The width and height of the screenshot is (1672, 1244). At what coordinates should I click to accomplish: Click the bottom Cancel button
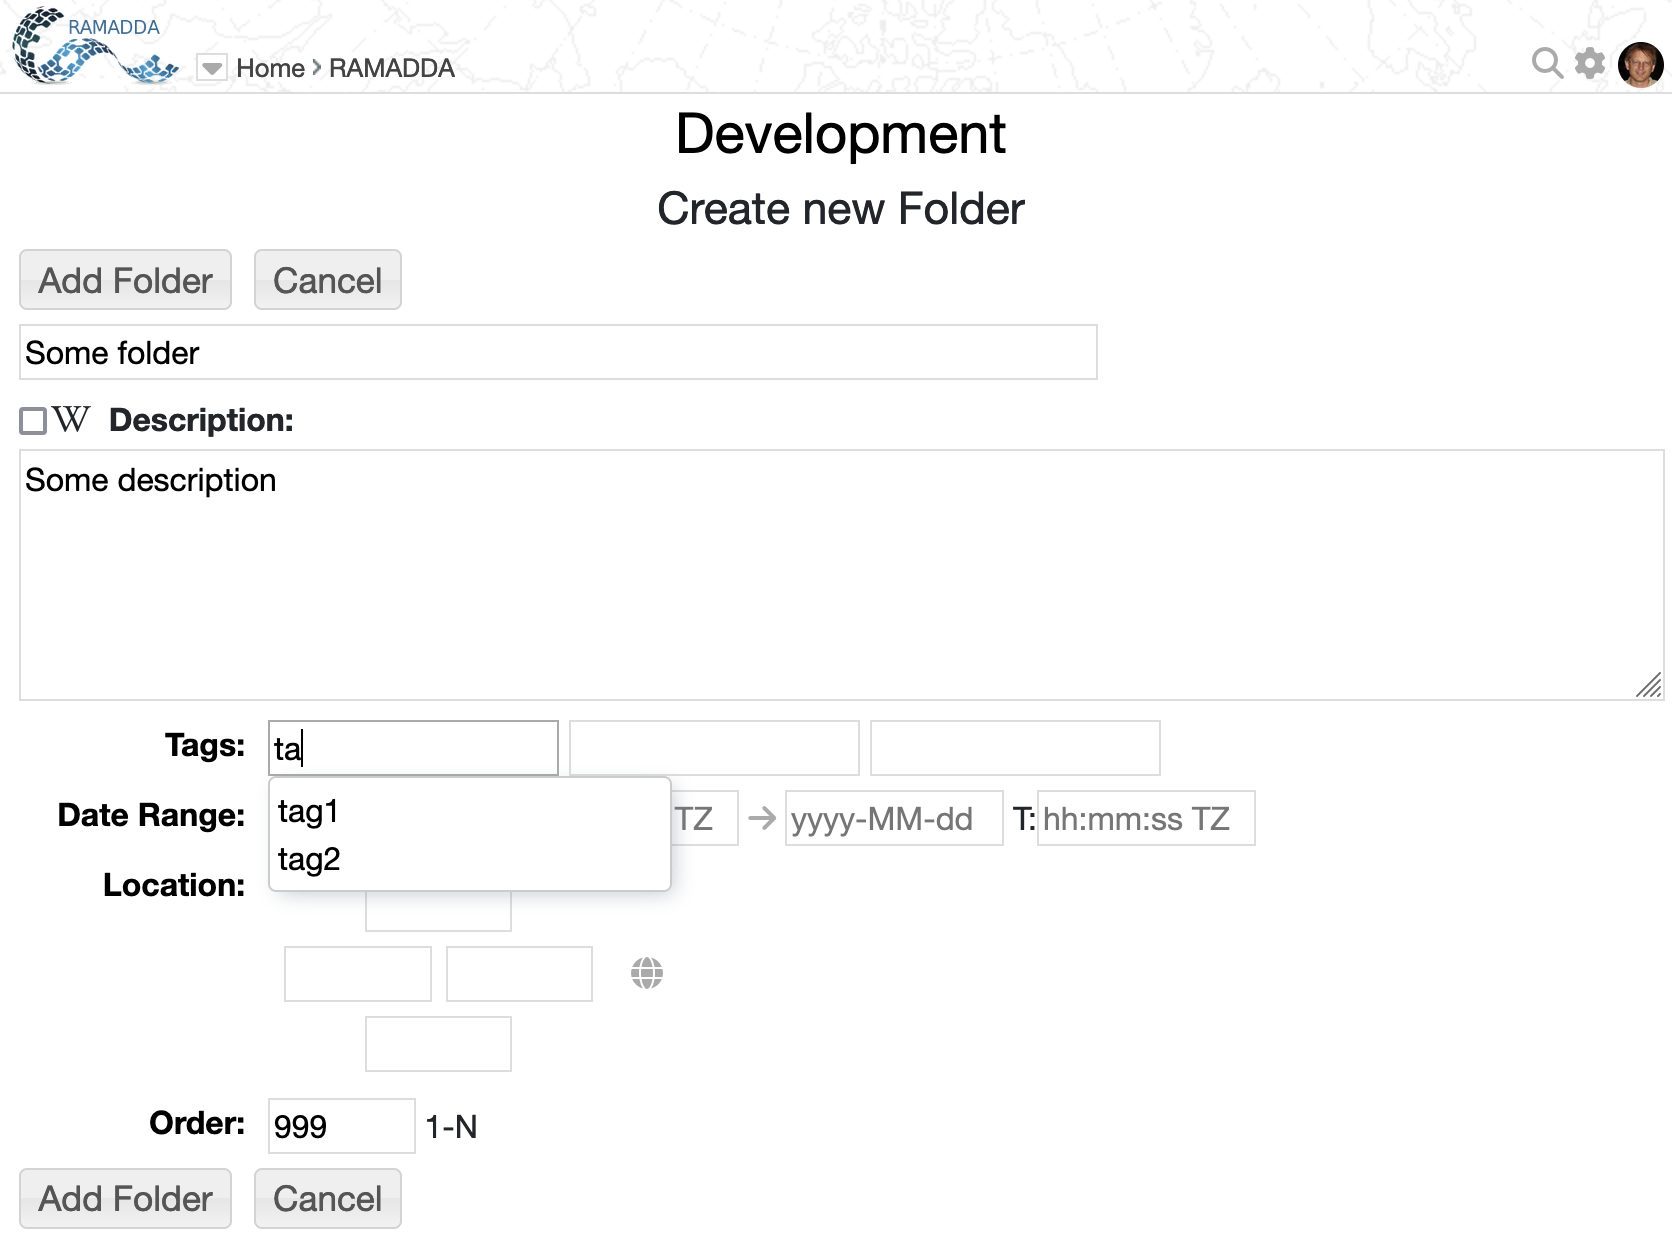pos(328,1199)
